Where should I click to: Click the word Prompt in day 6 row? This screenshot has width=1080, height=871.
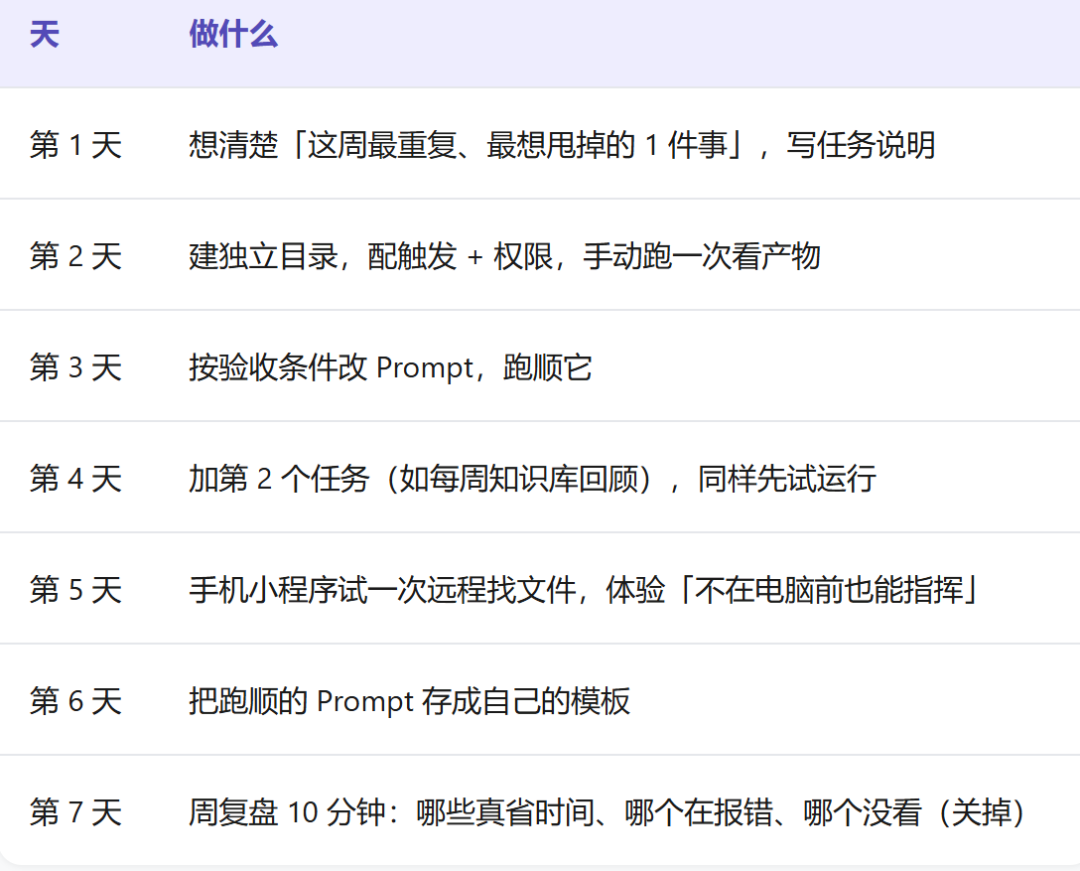pyautogui.click(x=365, y=702)
